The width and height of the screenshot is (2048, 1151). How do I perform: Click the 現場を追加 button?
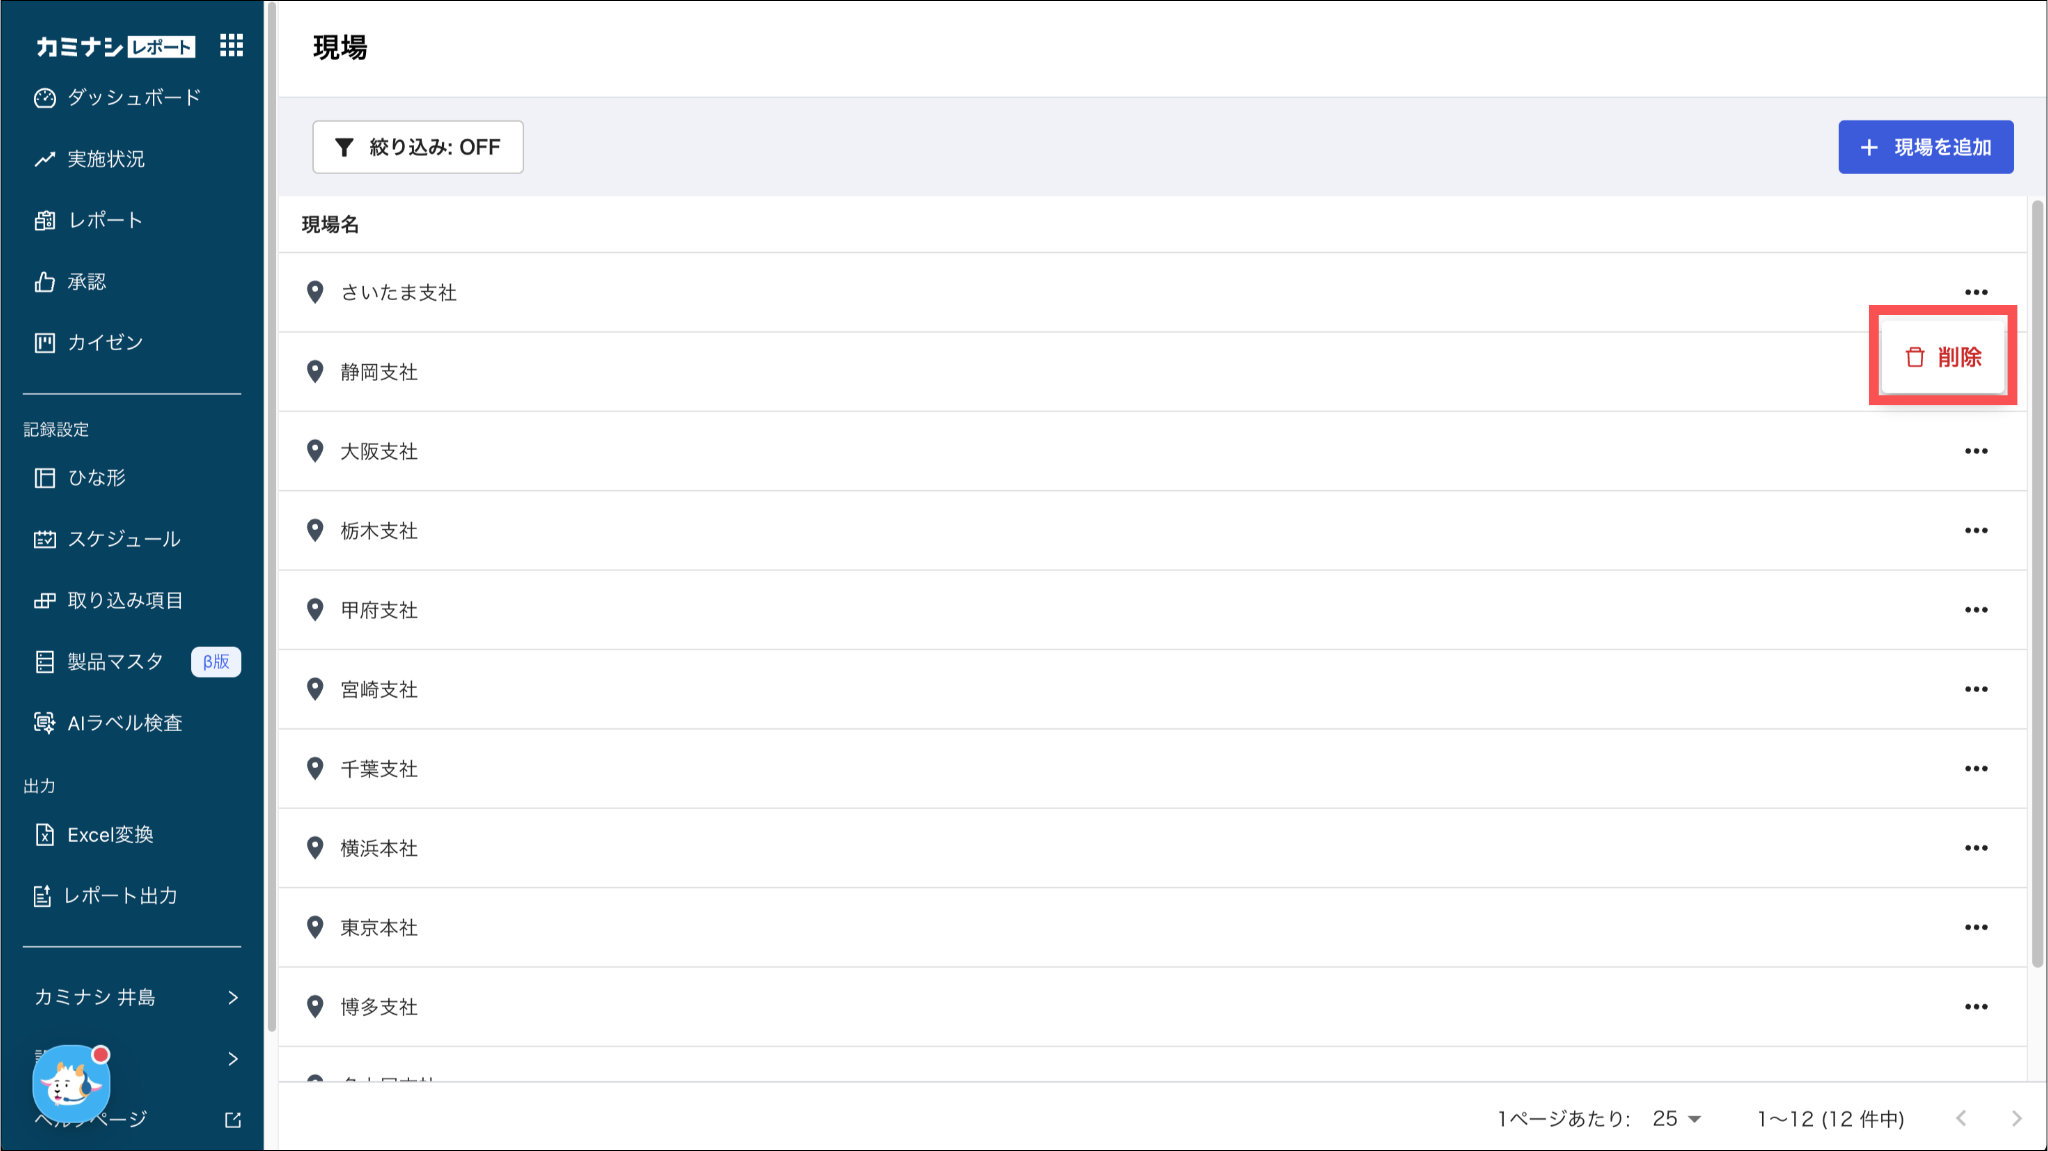(1925, 147)
